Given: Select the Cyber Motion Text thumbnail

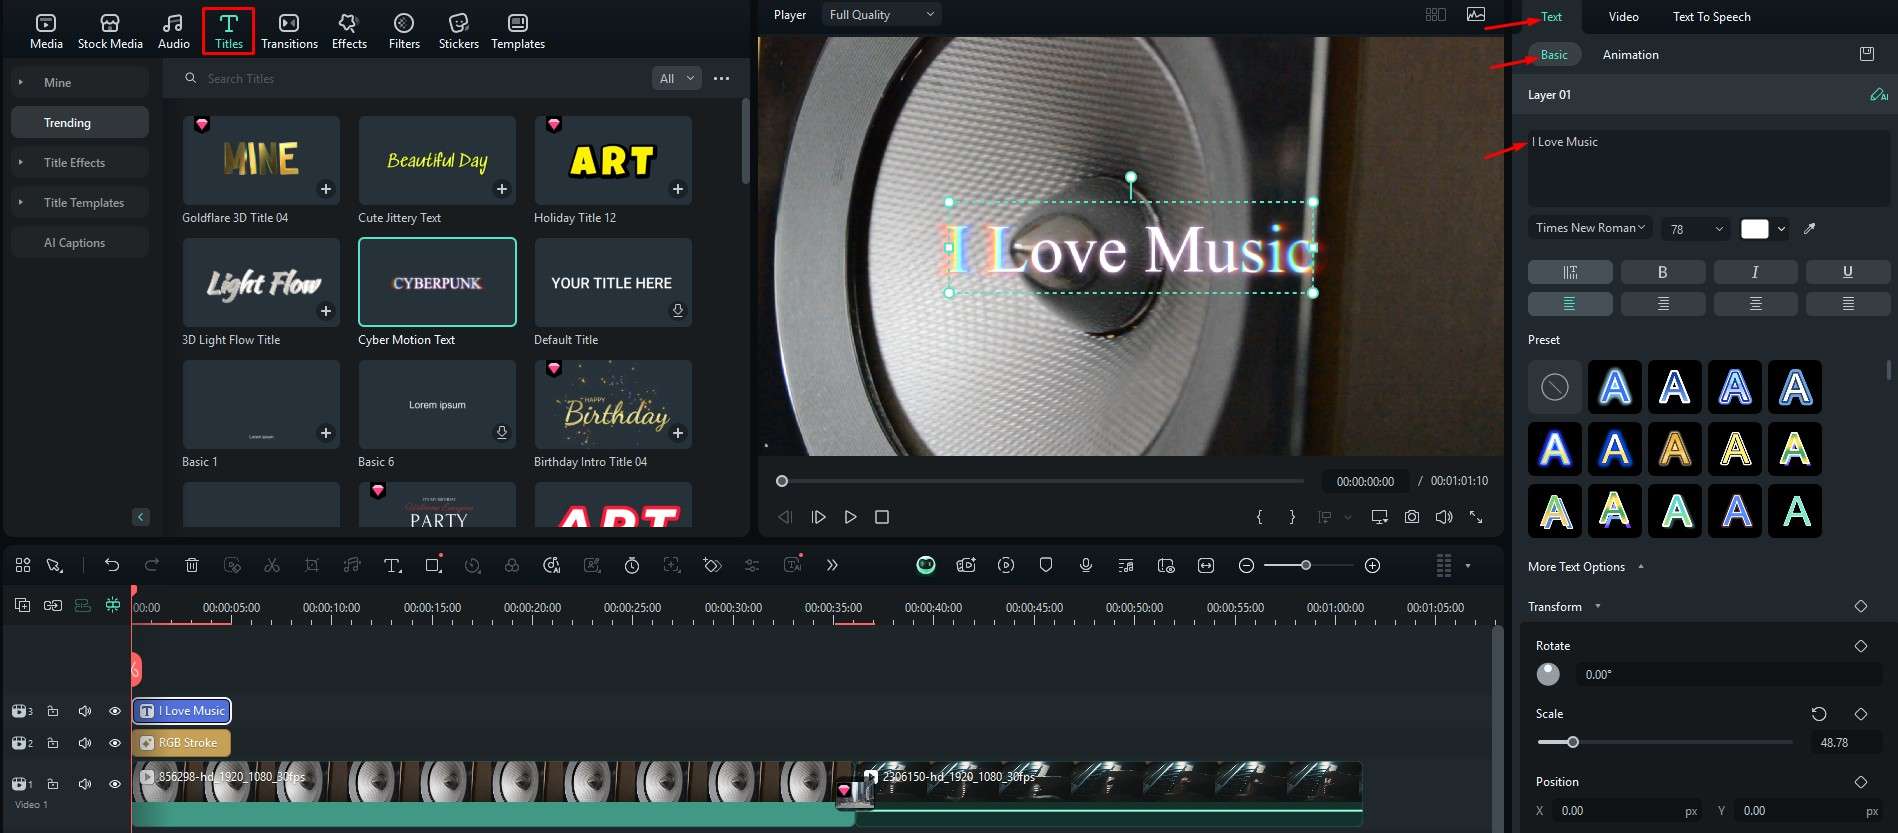Looking at the screenshot, I should [437, 282].
